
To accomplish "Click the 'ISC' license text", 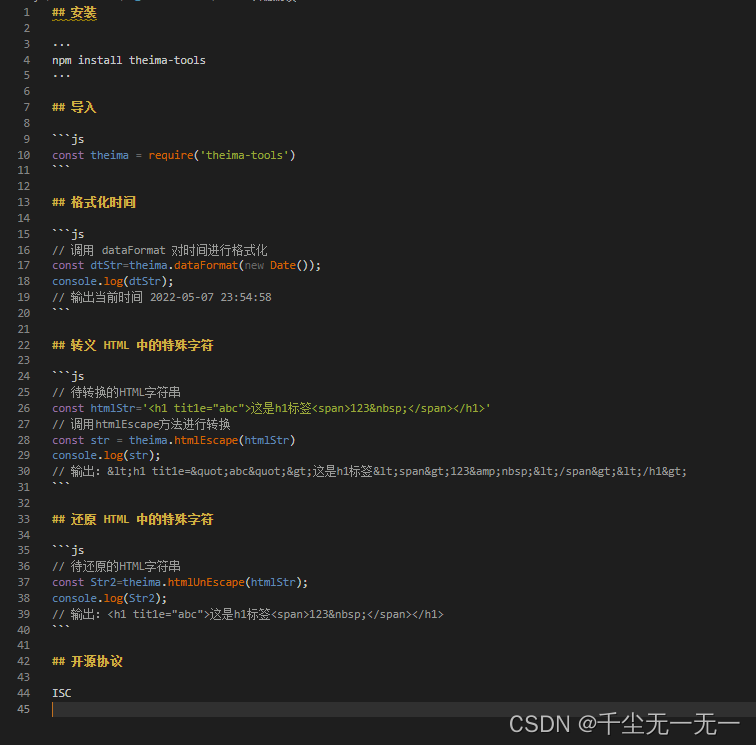I will 62,693.
